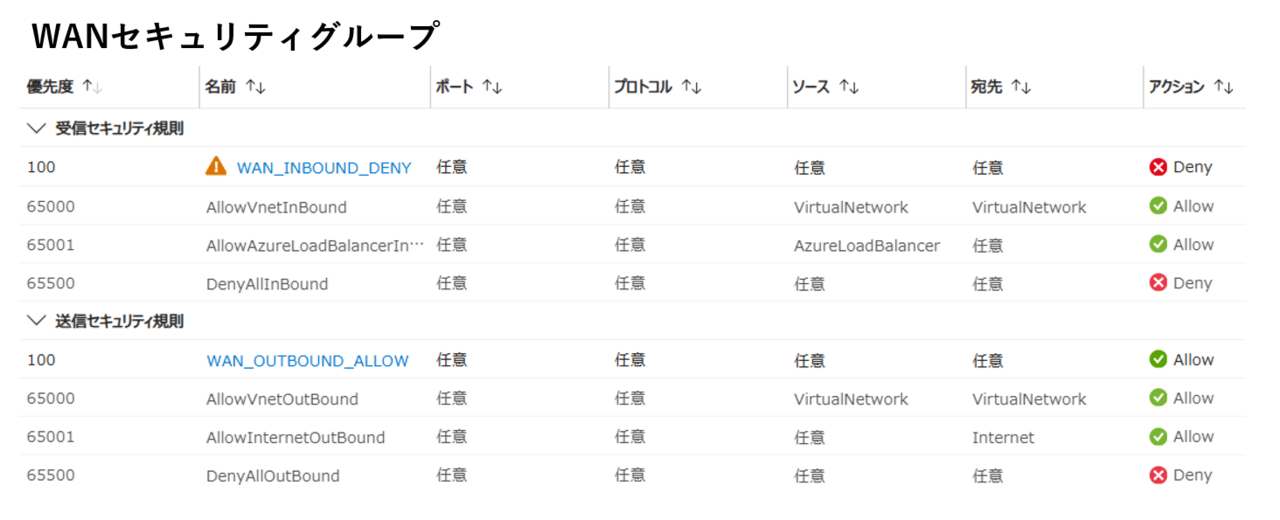Click green Allow icon in WAN_OUTBOUND_ALLOW row

tap(1158, 359)
